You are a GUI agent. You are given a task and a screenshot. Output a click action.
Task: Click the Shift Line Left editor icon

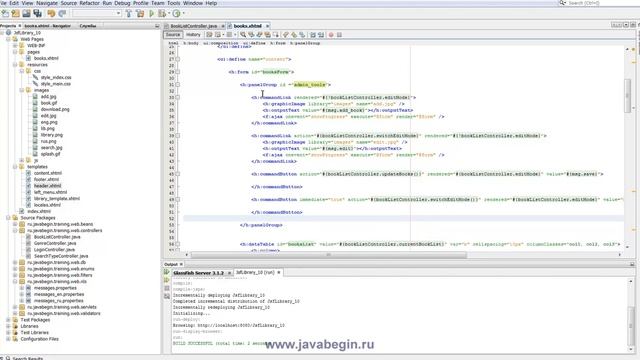(x=313, y=35)
